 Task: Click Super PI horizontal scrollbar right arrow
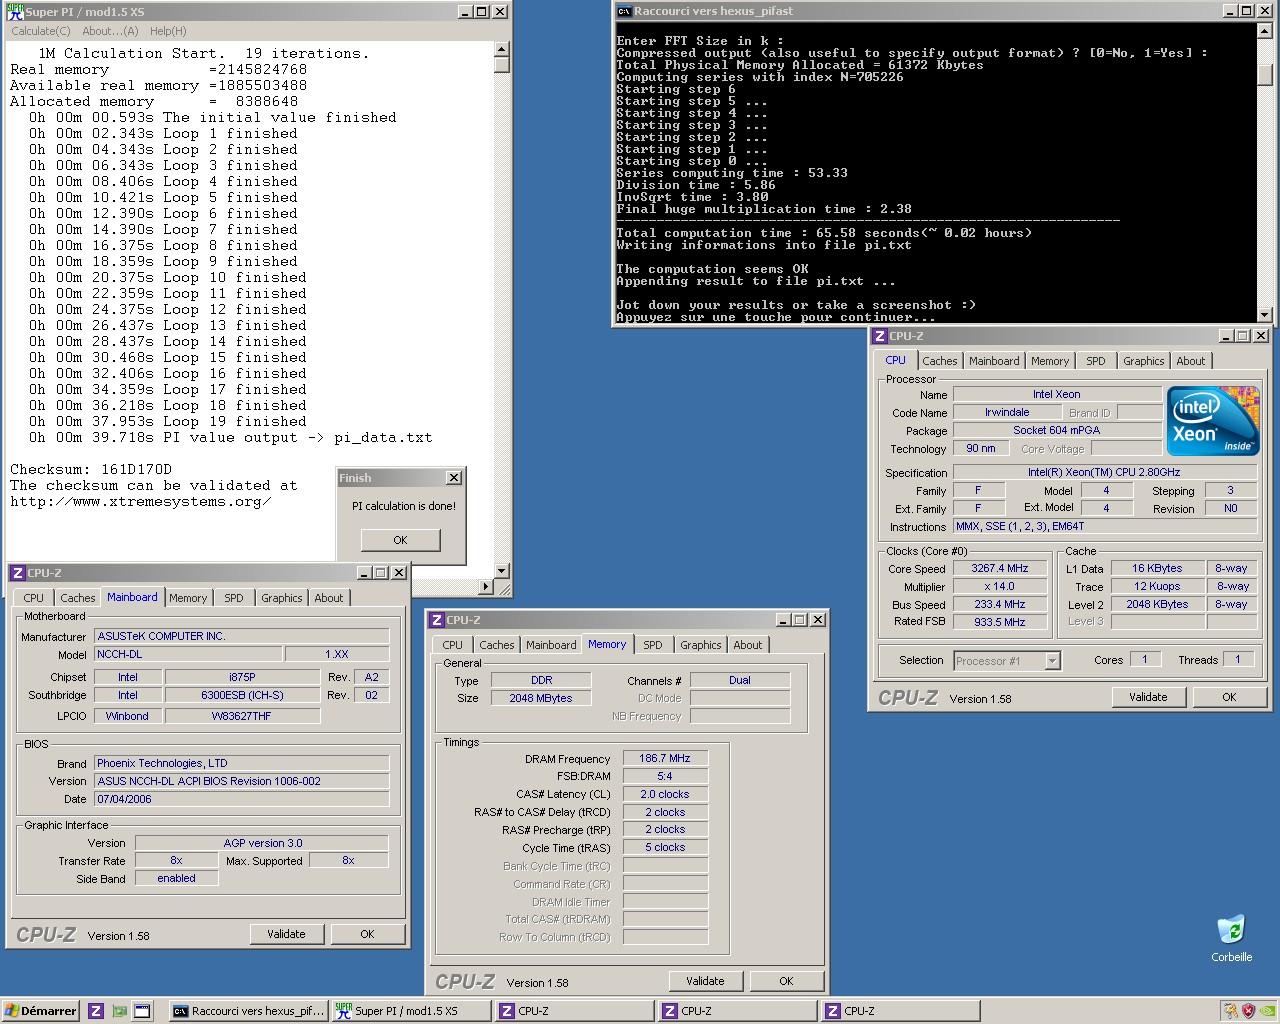coord(487,586)
